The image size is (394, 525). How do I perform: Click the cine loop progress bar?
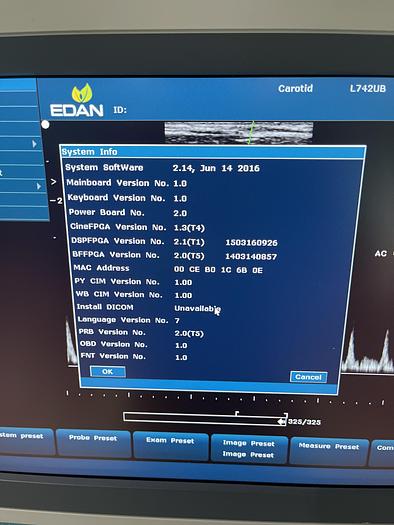tap(205, 419)
